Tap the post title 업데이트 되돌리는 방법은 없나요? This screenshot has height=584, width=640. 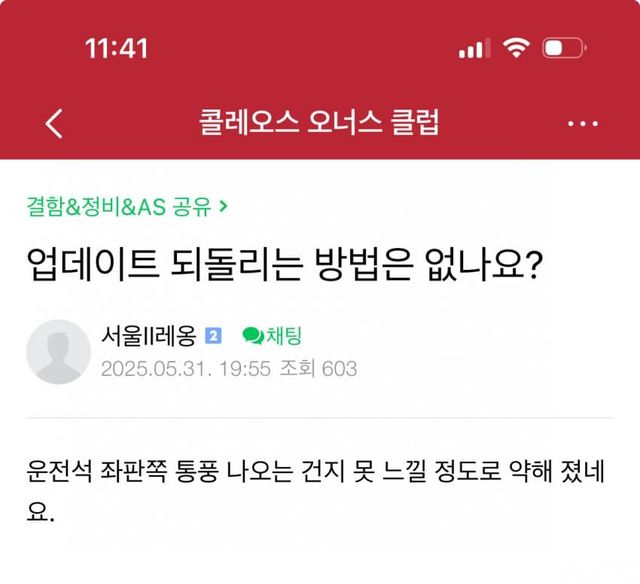(284, 267)
